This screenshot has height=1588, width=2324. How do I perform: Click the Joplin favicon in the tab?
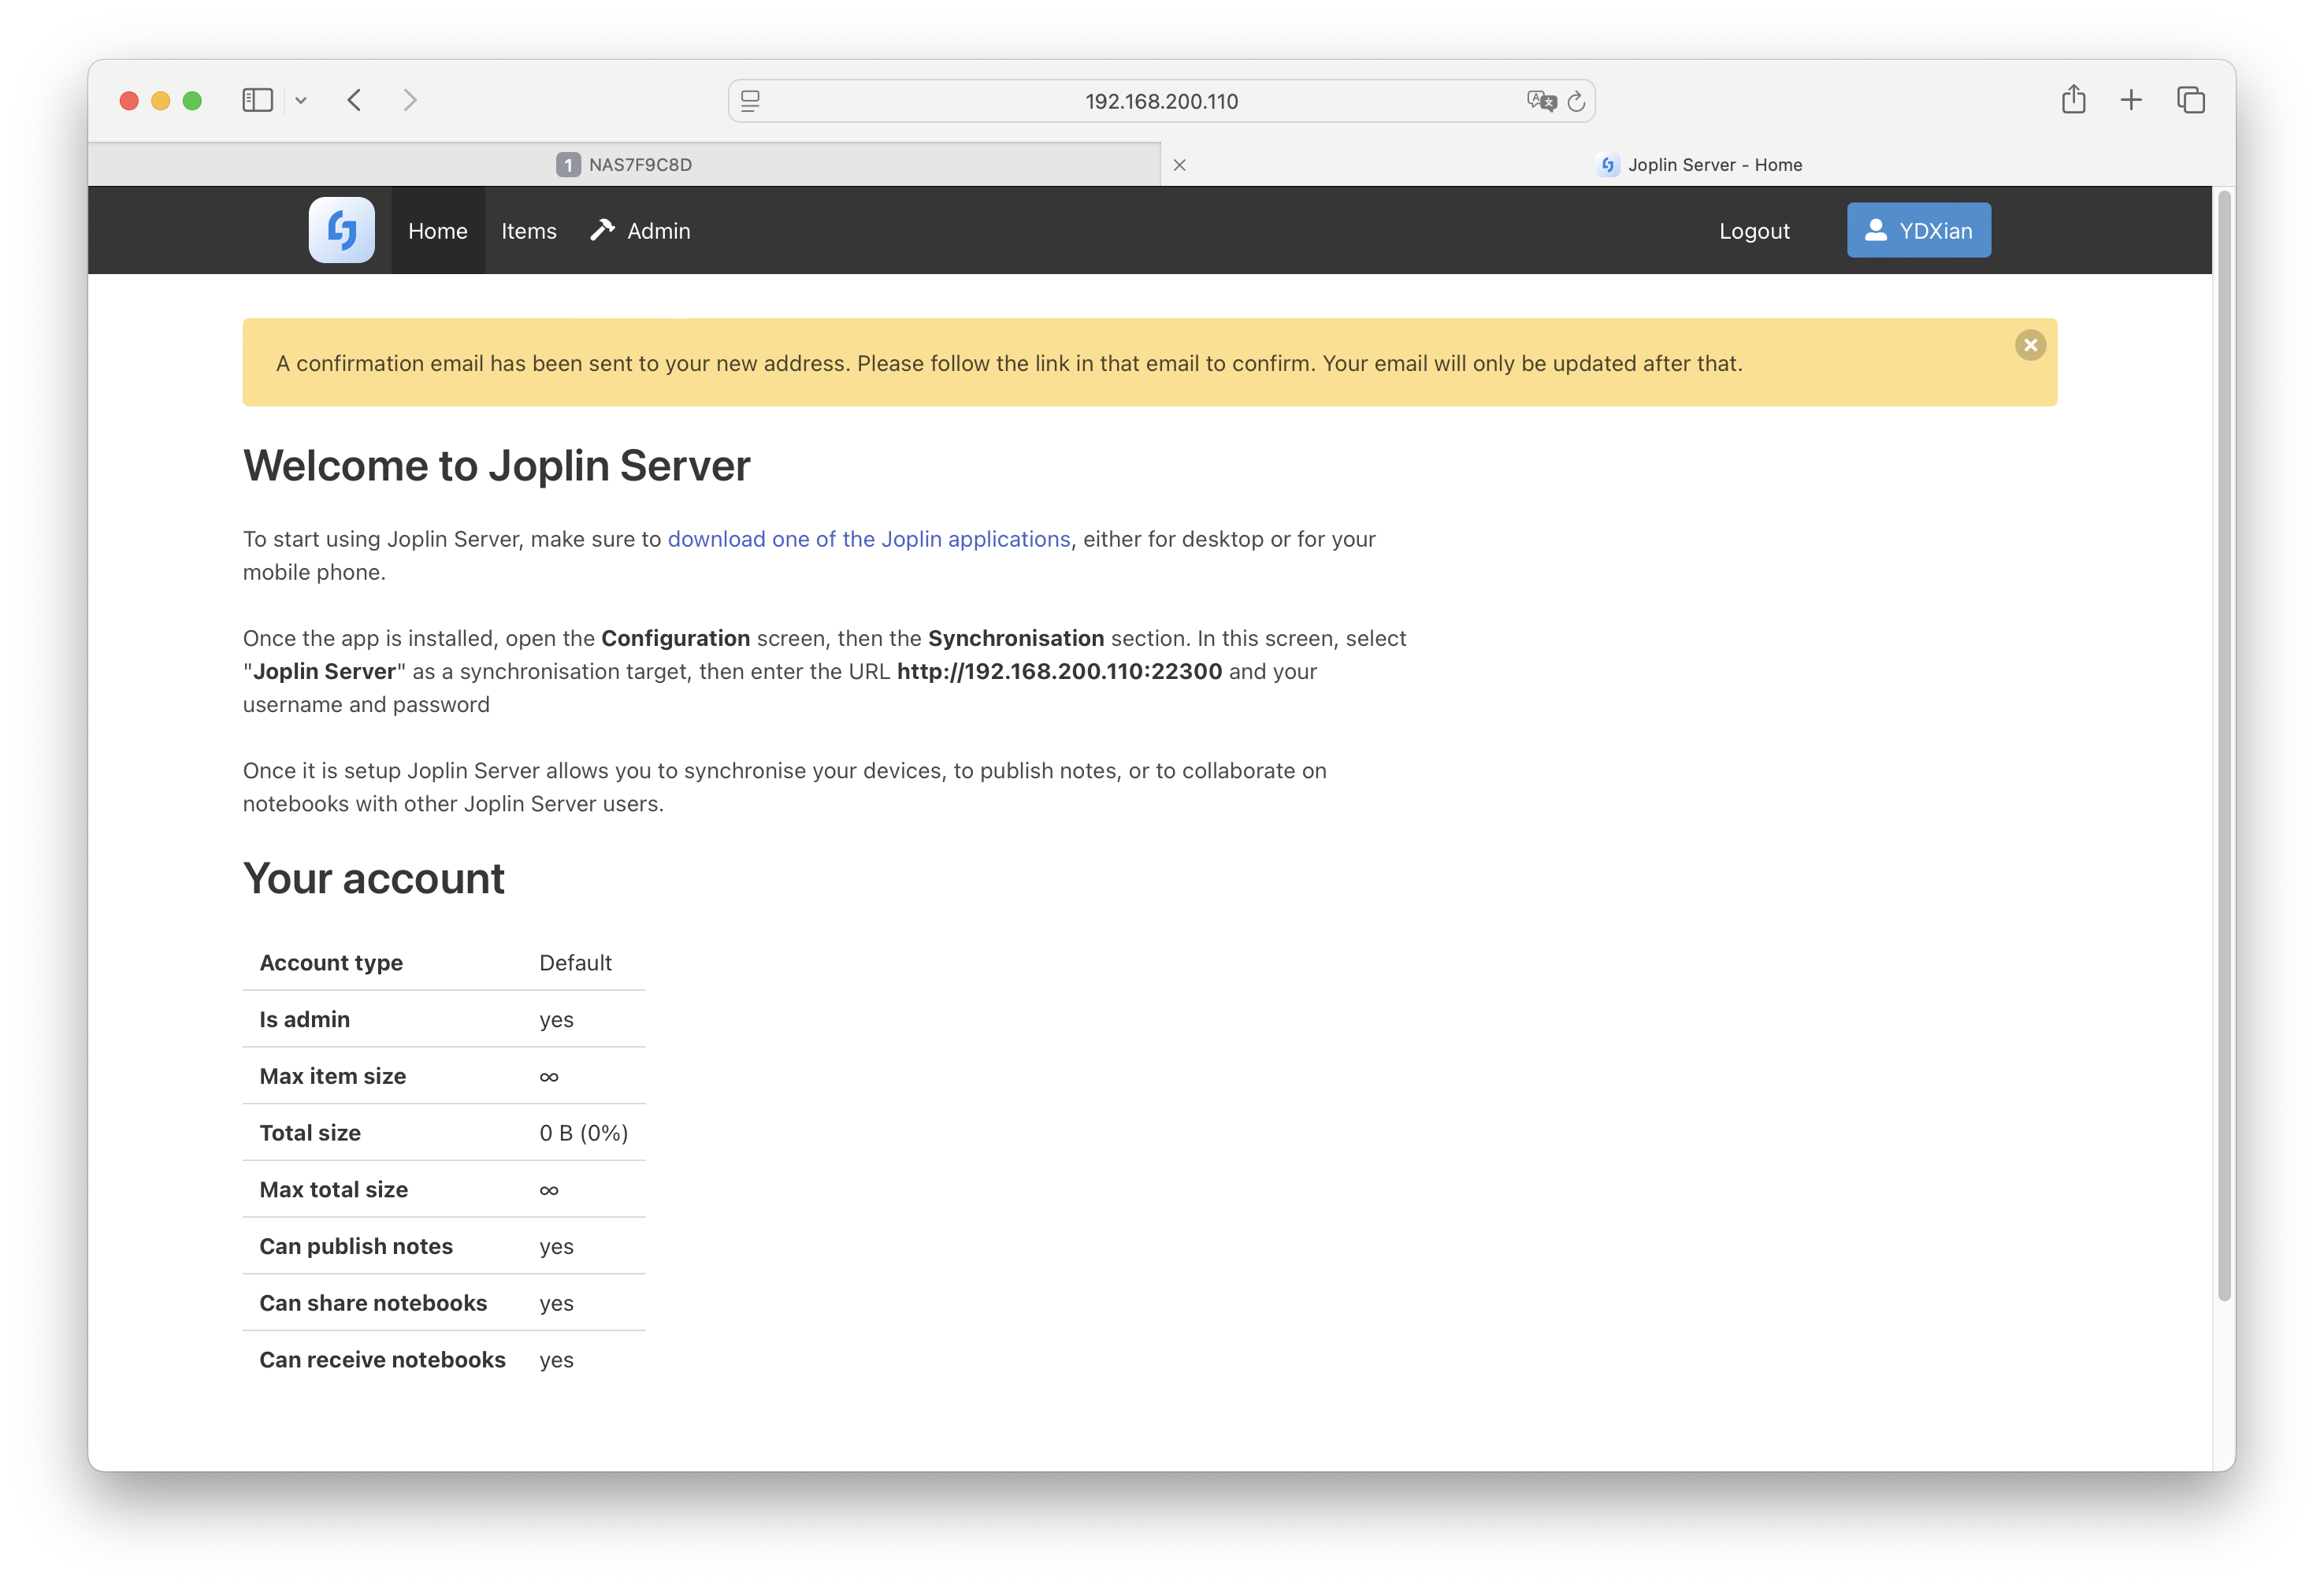pos(1607,165)
